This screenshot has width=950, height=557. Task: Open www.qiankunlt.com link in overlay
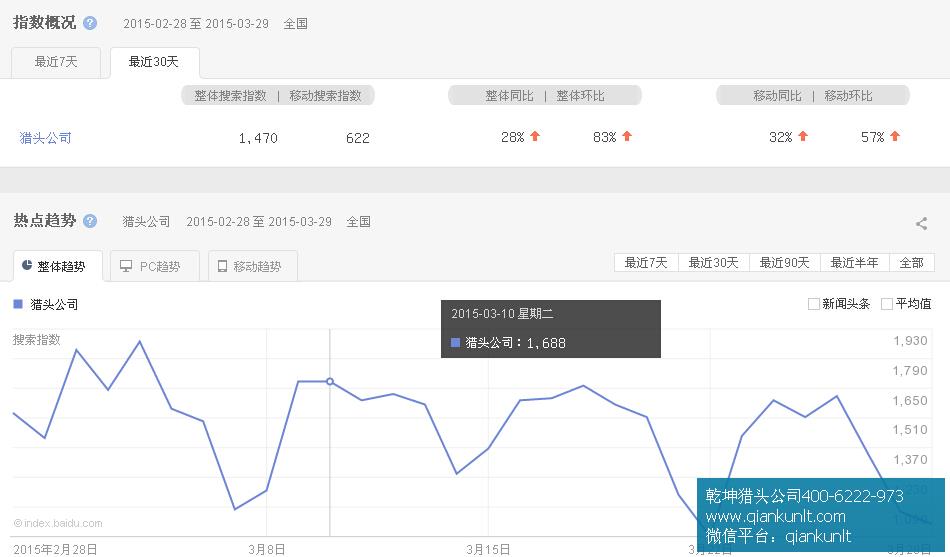[775, 516]
